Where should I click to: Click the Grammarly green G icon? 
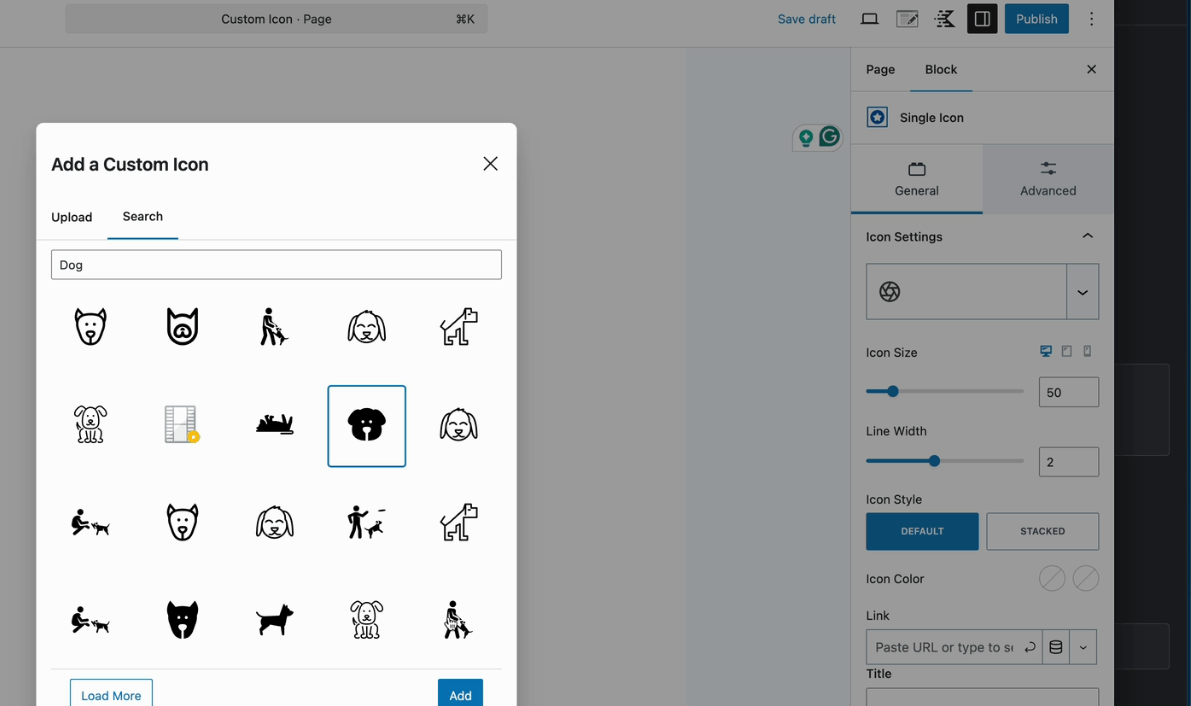tap(829, 136)
